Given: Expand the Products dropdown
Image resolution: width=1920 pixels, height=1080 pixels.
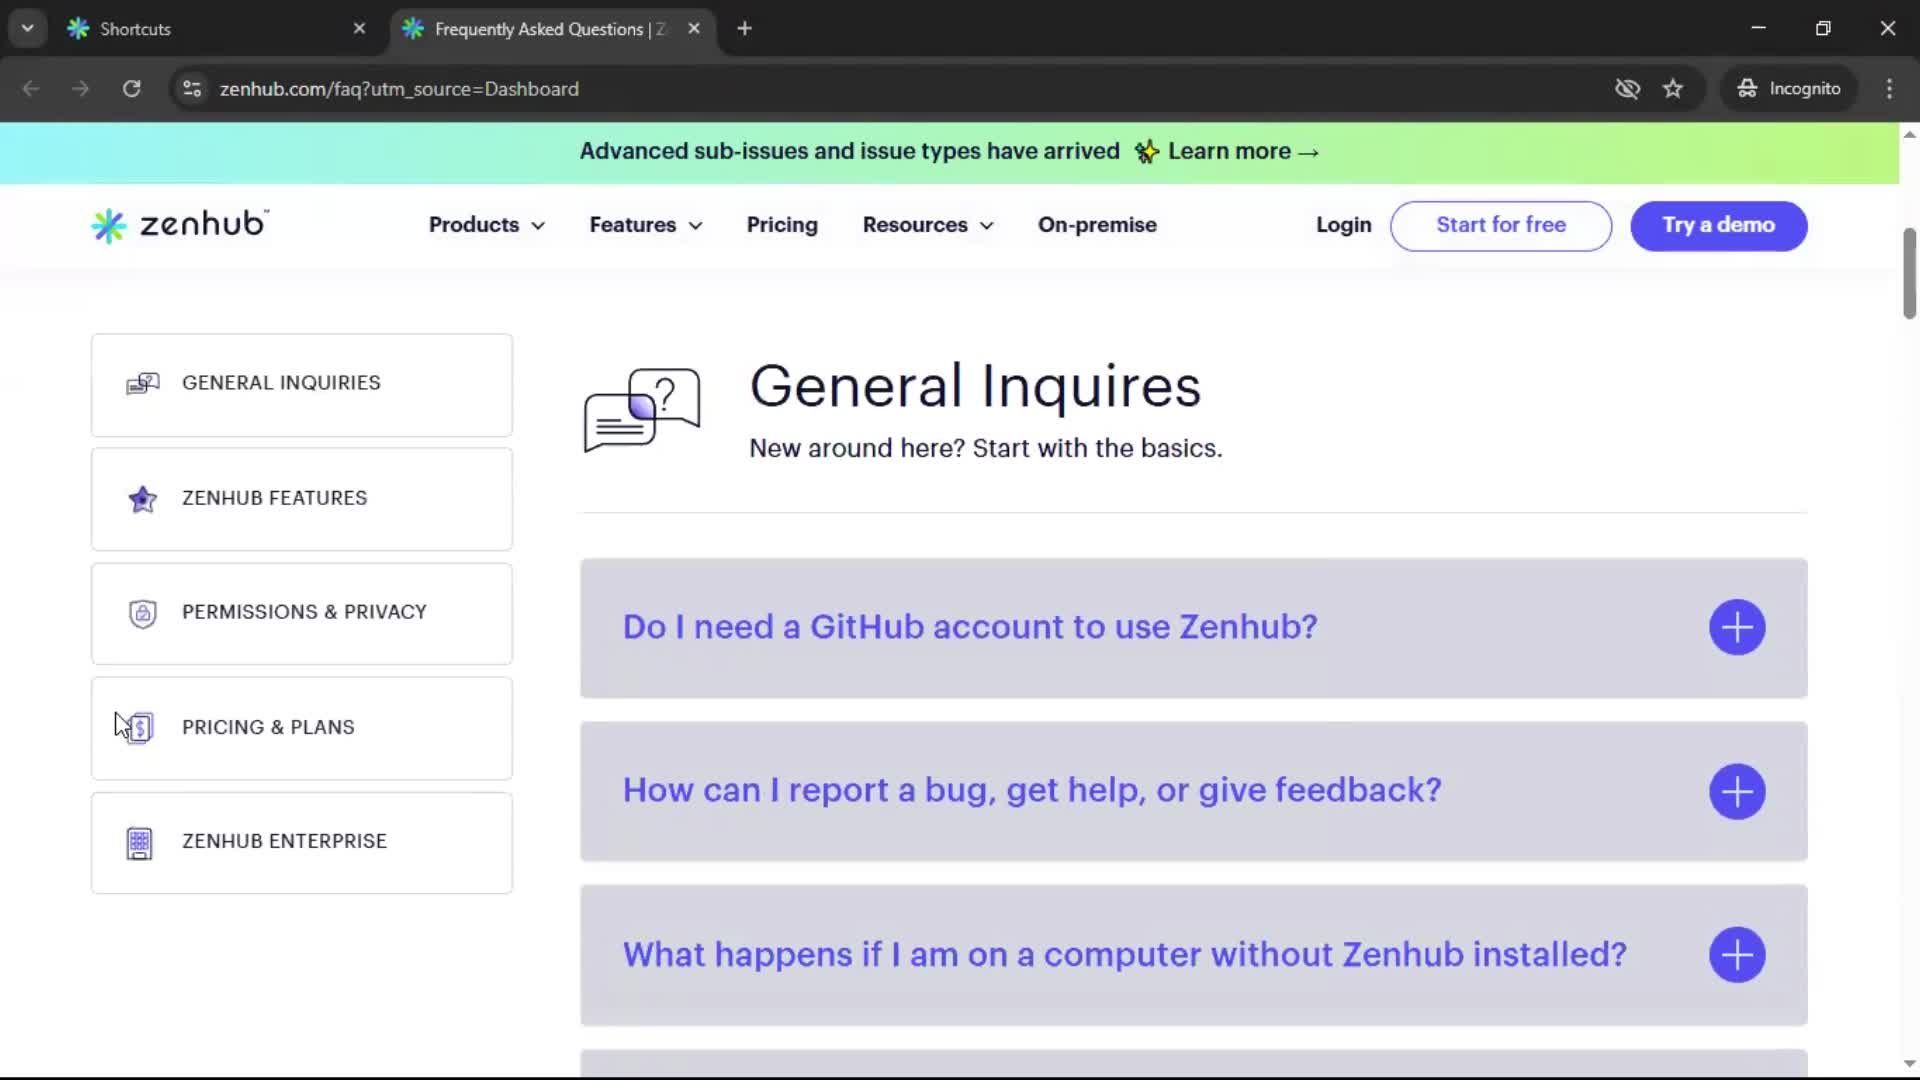Looking at the screenshot, I should point(486,225).
